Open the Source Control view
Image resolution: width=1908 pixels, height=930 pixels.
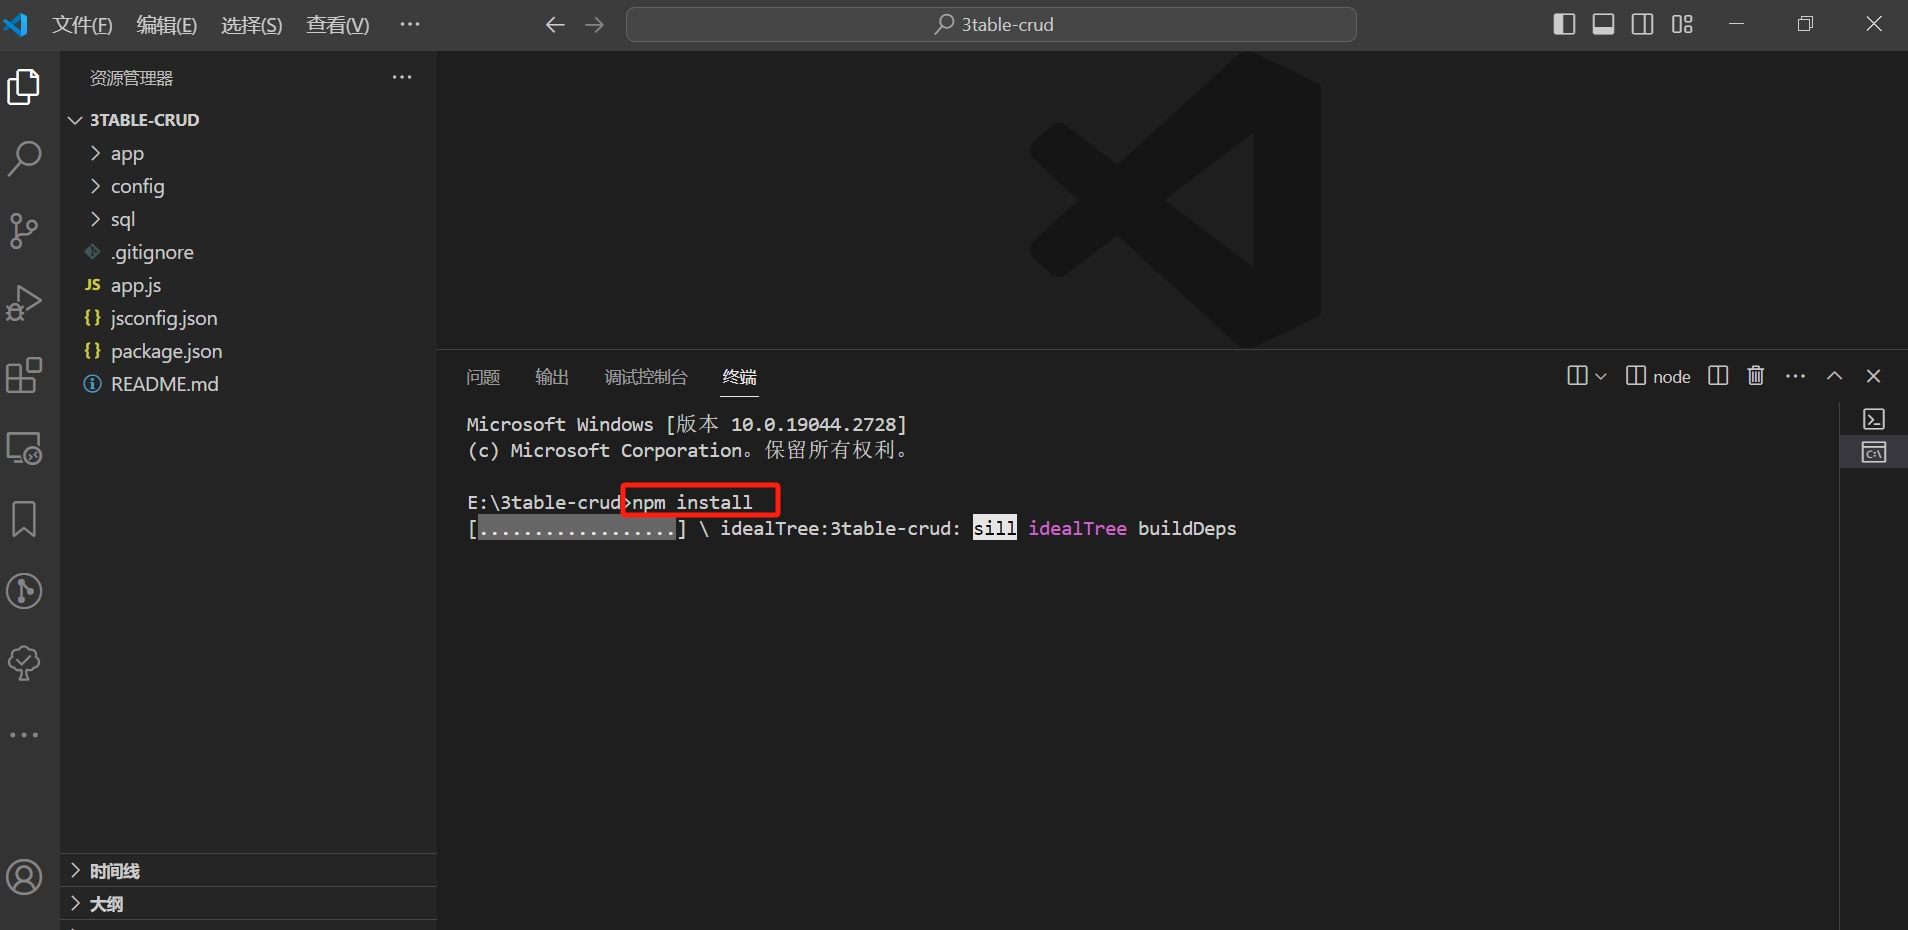point(24,230)
